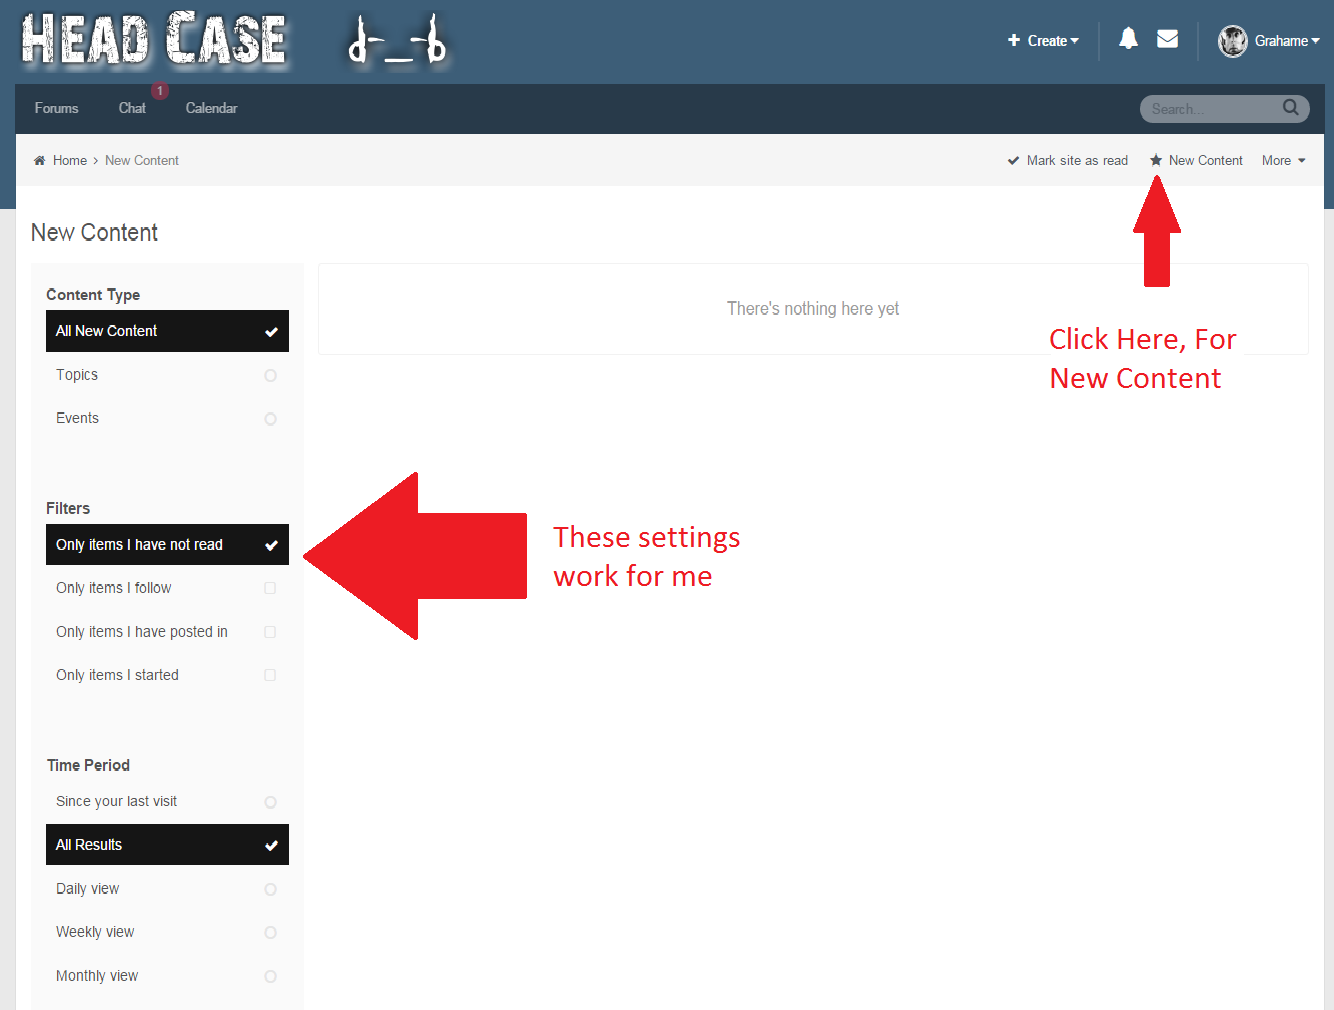The width and height of the screenshot is (1334, 1010).
Task: Click the home icon in breadcrumb
Action: click(40, 161)
